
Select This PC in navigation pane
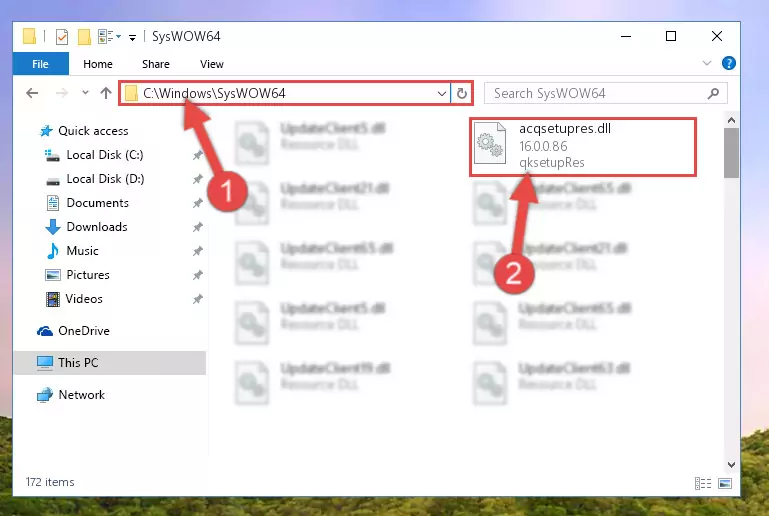point(77,362)
